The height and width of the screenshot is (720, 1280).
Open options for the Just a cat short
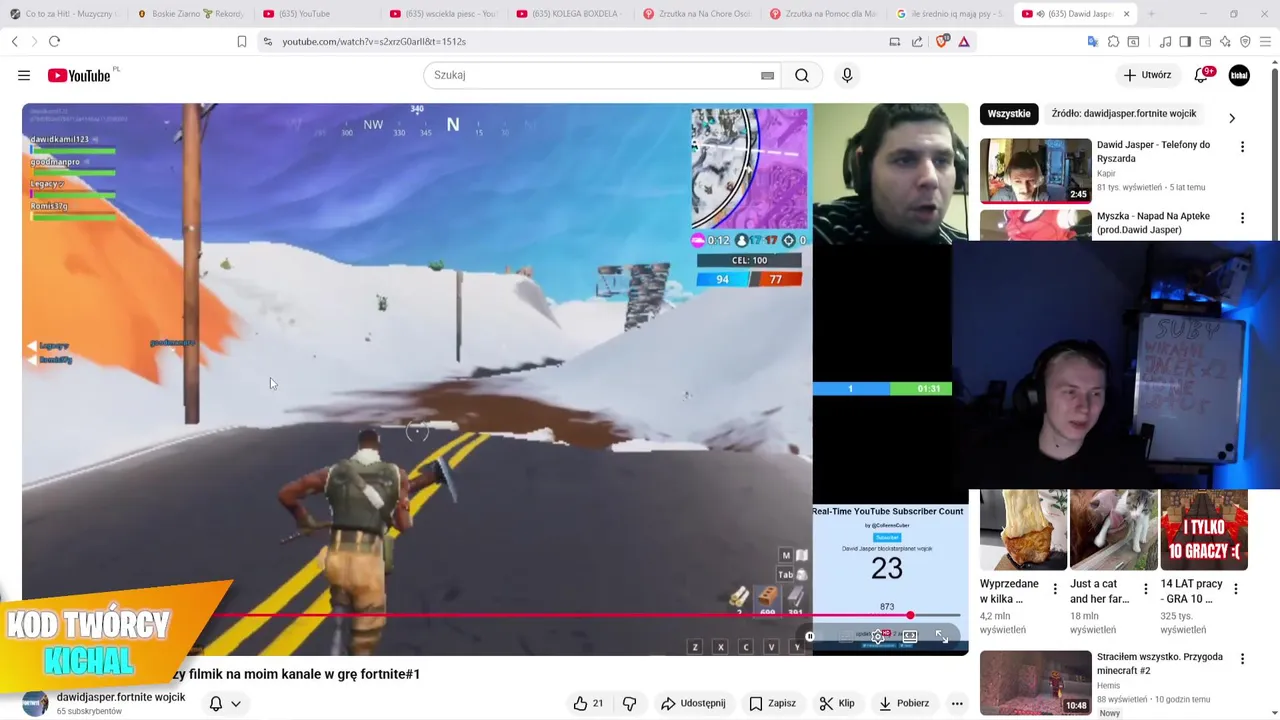(1145, 590)
